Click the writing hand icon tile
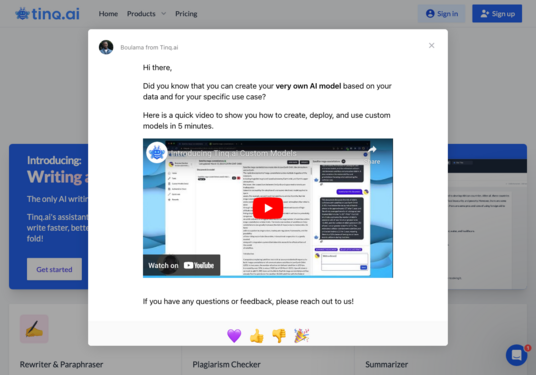The image size is (536, 375). [x=34, y=329]
